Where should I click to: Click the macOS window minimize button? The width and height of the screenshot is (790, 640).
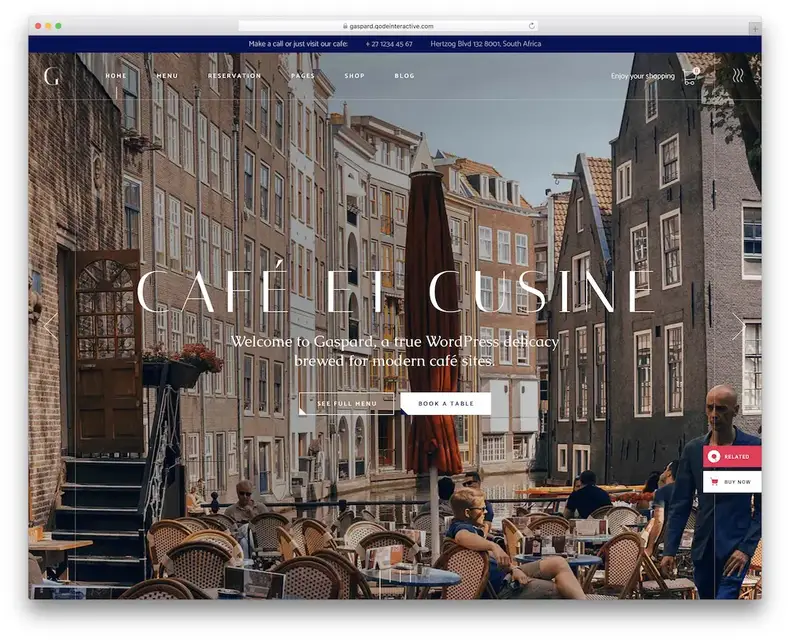(48, 26)
